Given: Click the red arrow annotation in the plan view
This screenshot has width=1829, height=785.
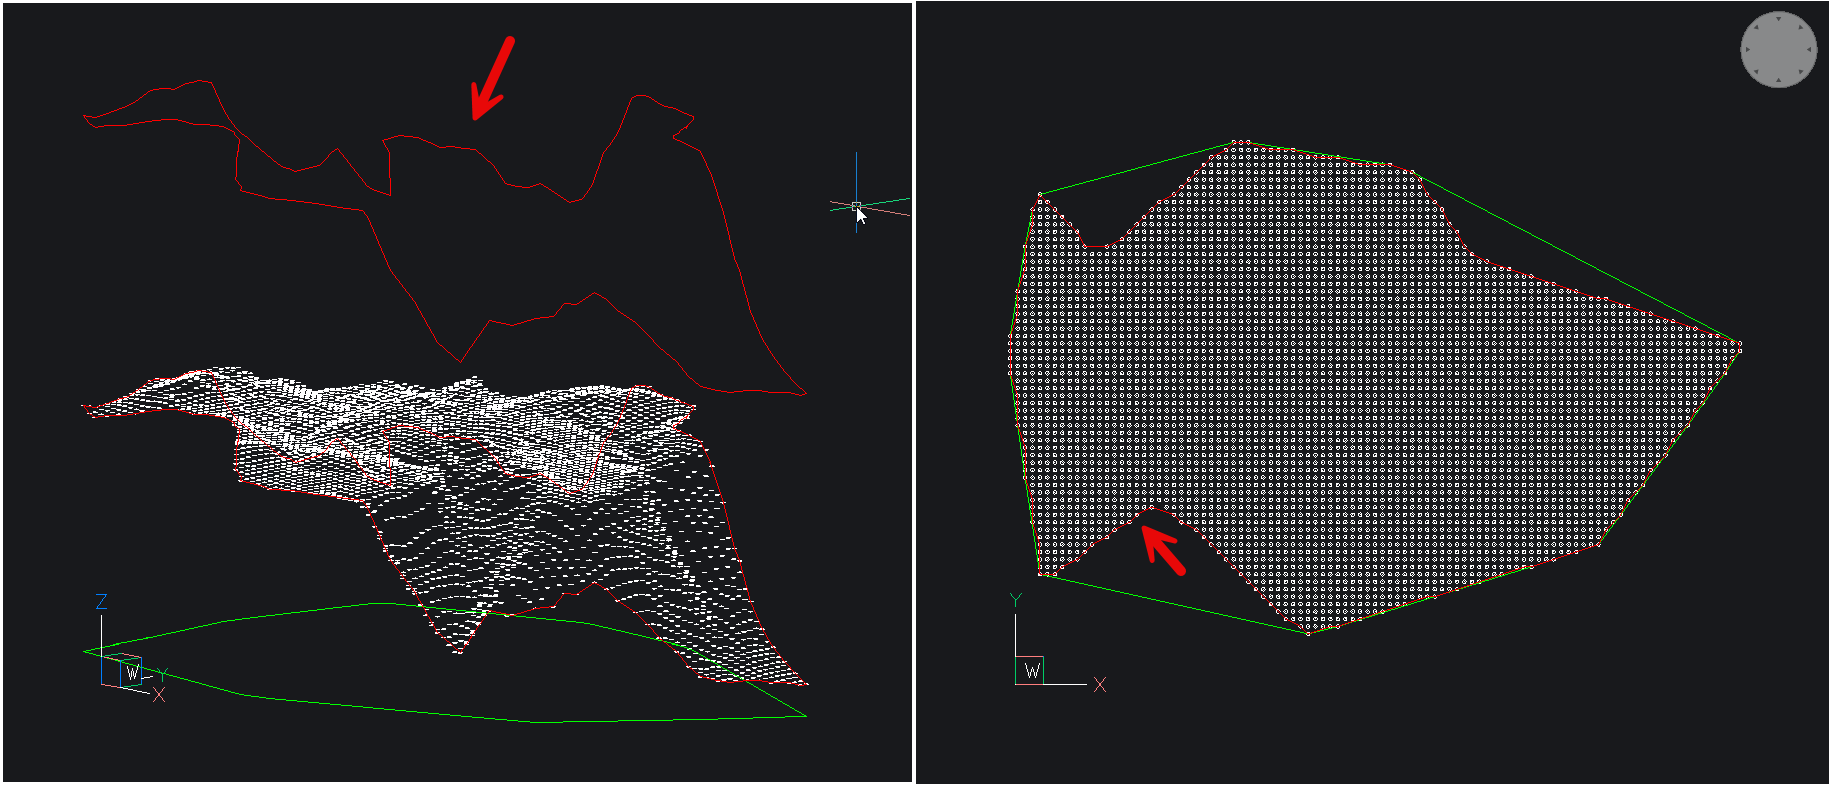Looking at the screenshot, I should (x=1163, y=551).
